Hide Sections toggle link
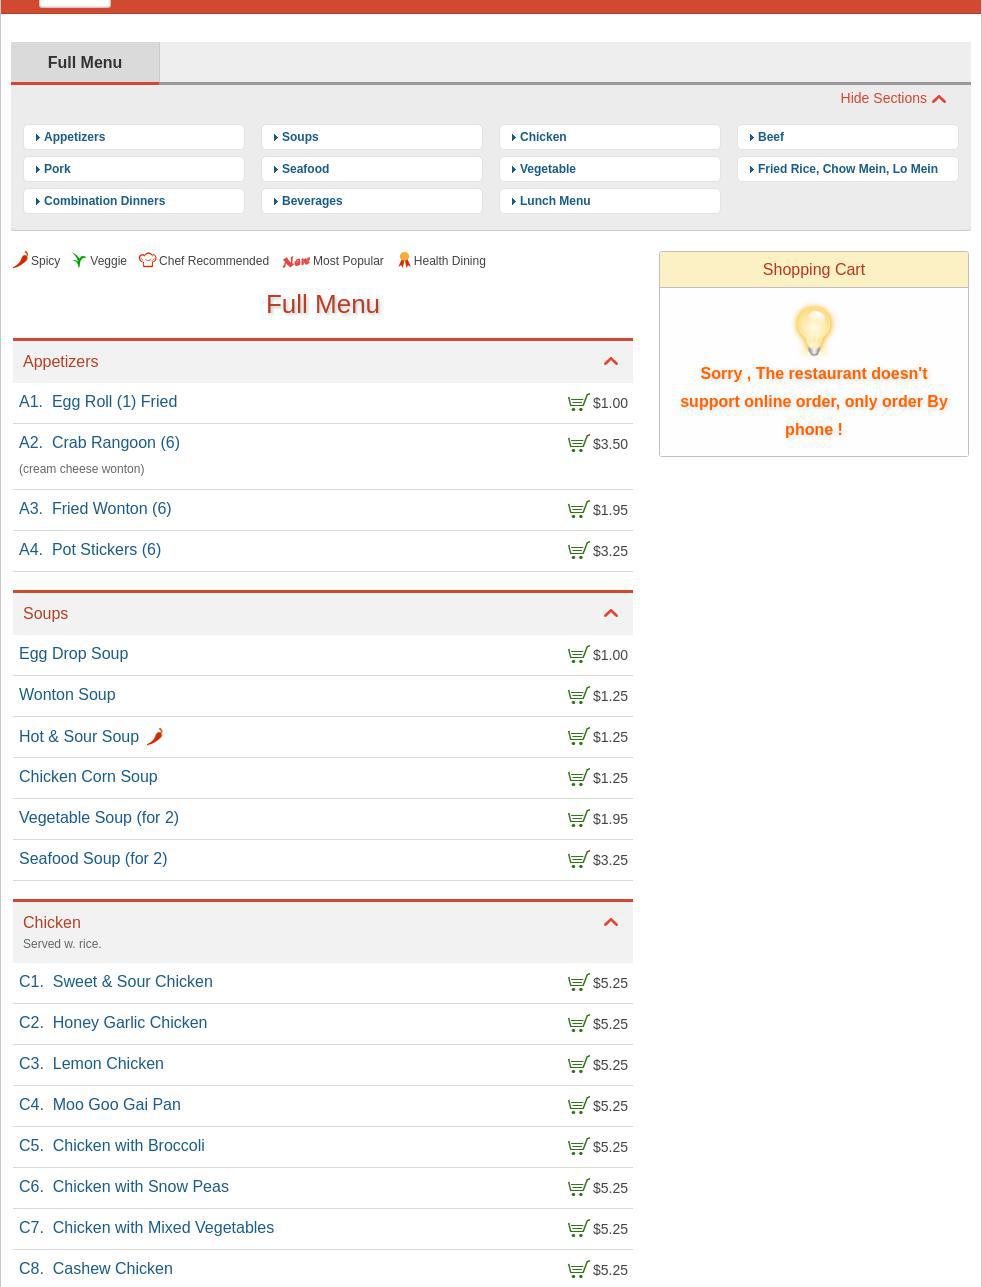Screen dimensions: 982x1287 pyautogui.click(x=892, y=98)
